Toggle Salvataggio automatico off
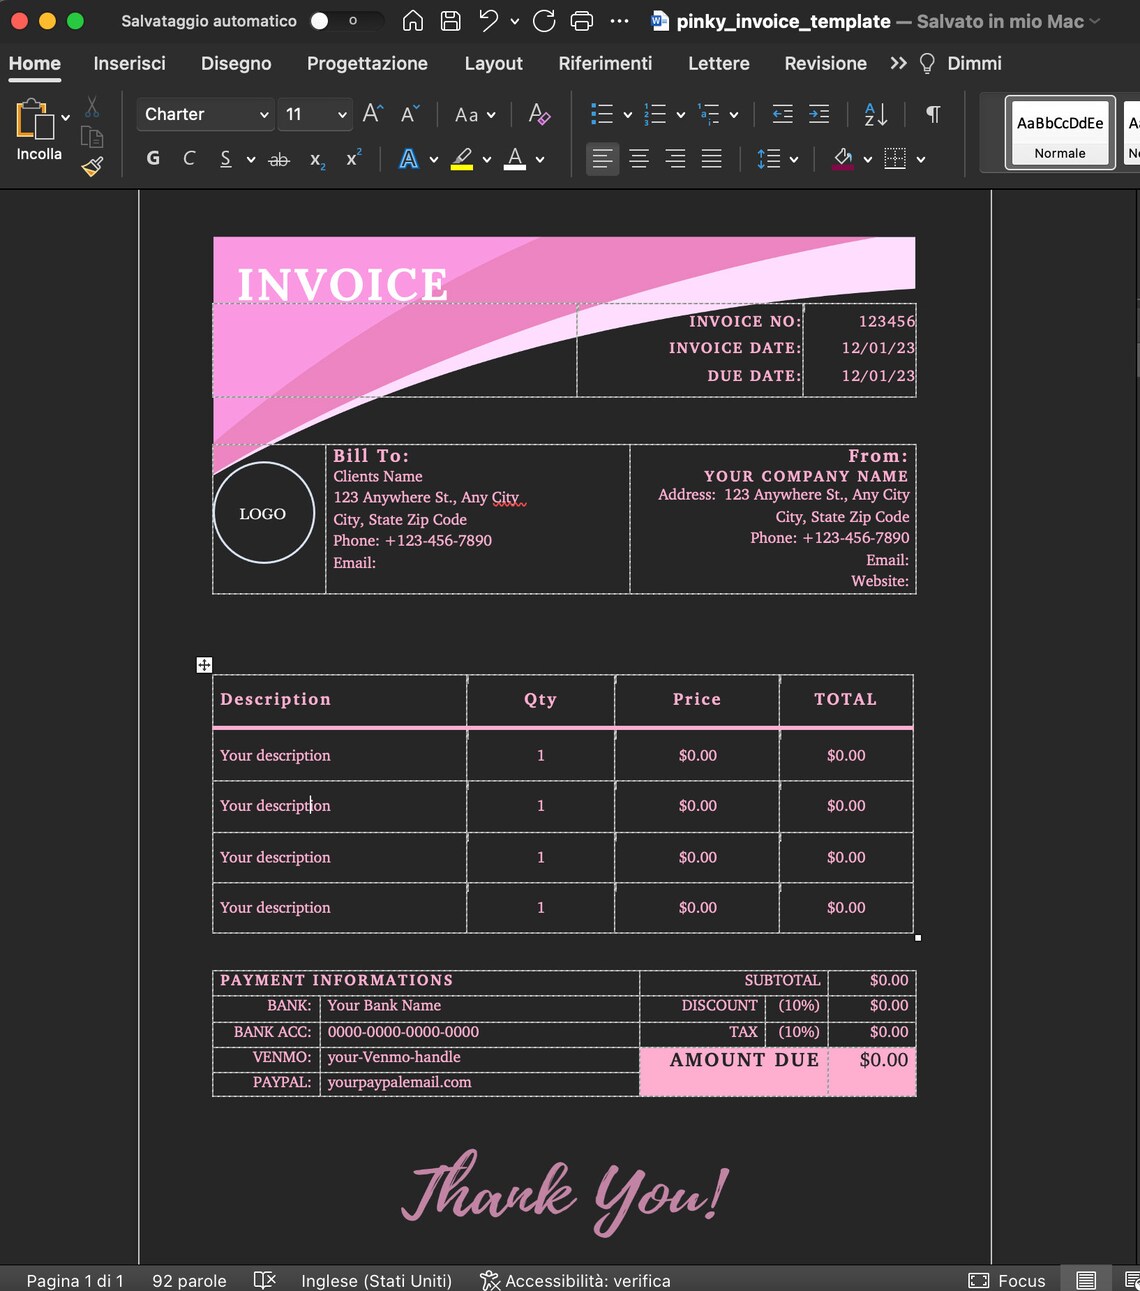1140x1291 pixels. coord(345,20)
